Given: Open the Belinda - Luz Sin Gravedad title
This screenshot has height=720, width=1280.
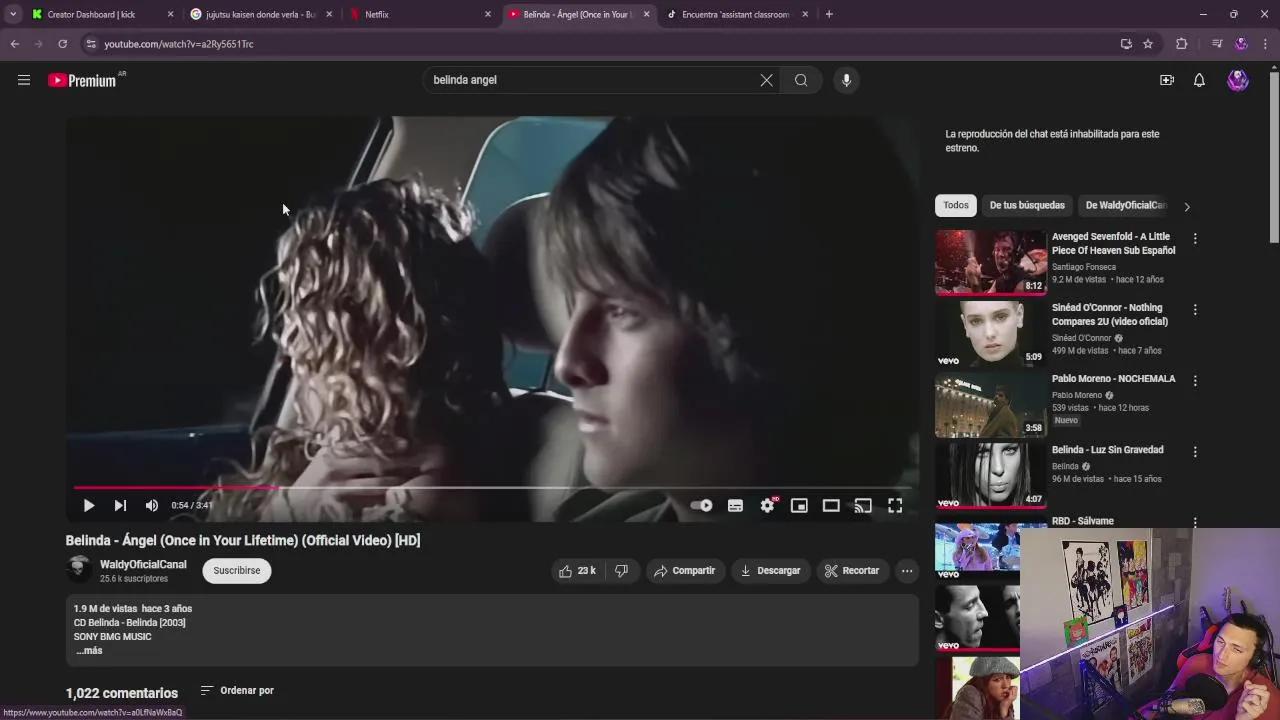Looking at the screenshot, I should 1107,450.
